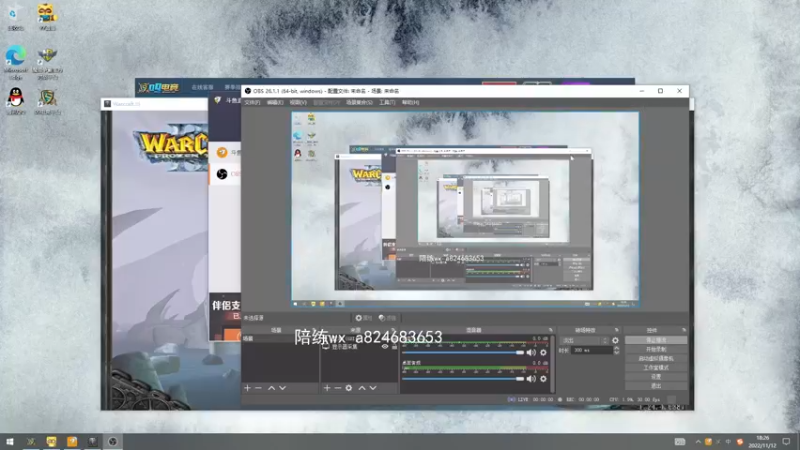This screenshot has width=800, height=450.
Task: Open the orange app icon in taskbar
Action: (71, 441)
